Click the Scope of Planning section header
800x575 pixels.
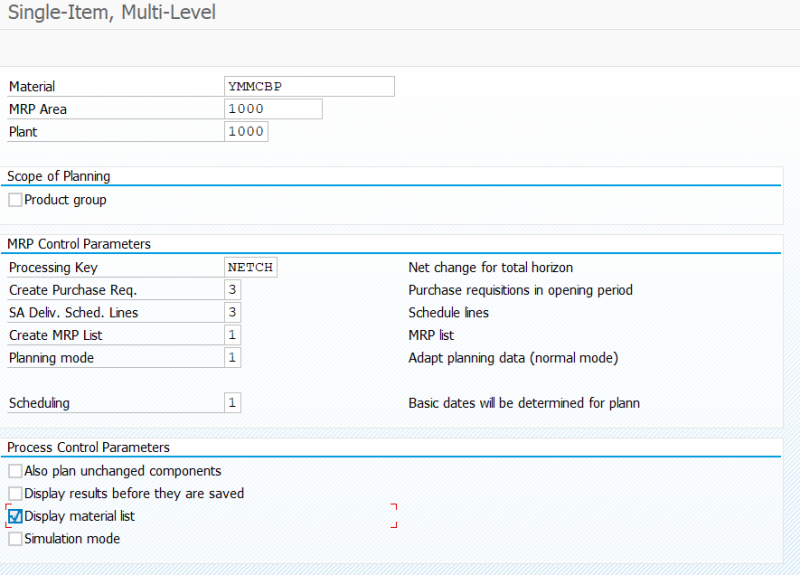[x=59, y=176]
